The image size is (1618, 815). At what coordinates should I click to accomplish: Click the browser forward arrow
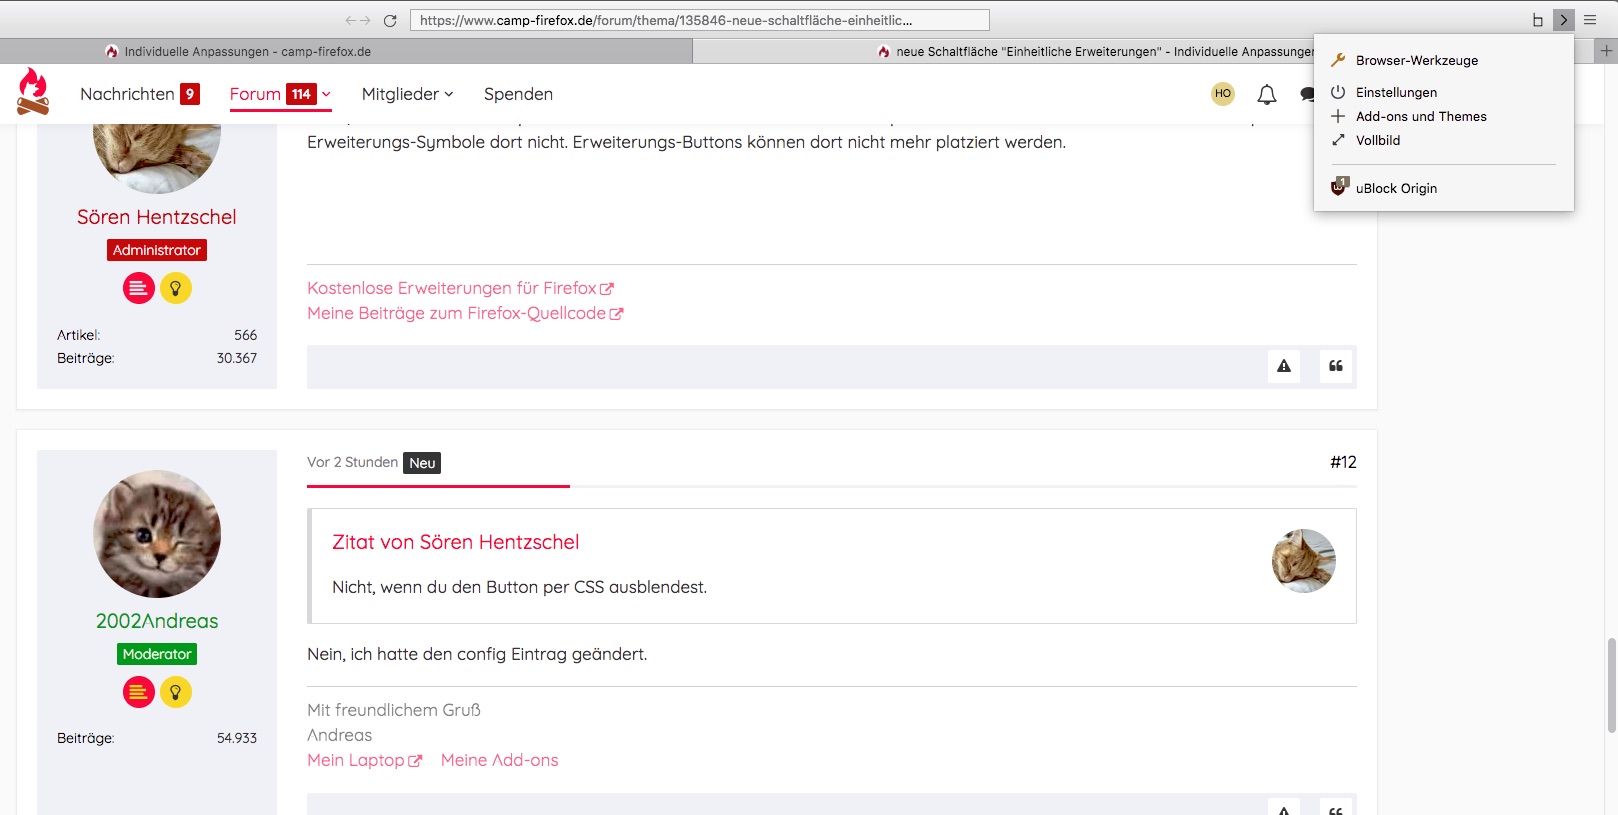point(365,20)
